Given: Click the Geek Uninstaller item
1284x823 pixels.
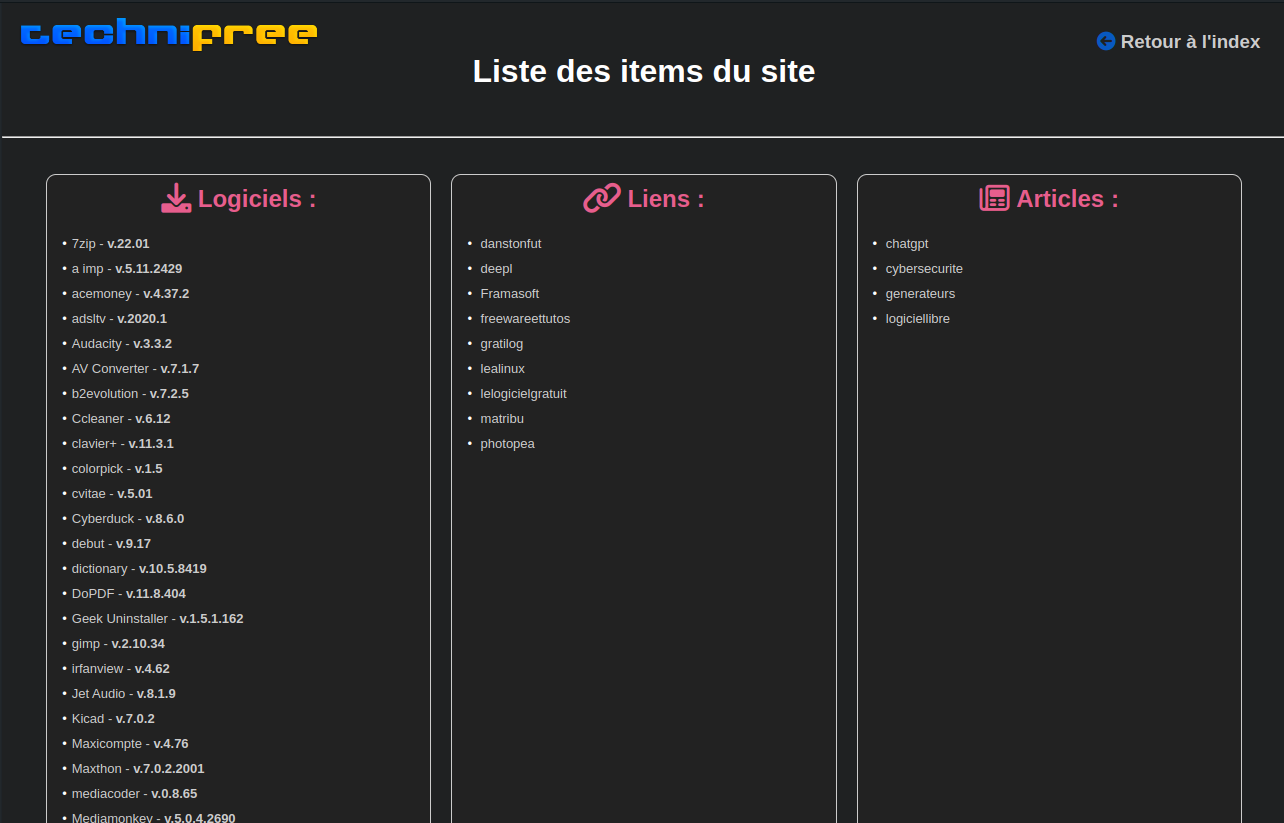Looking at the screenshot, I should click(119, 619).
